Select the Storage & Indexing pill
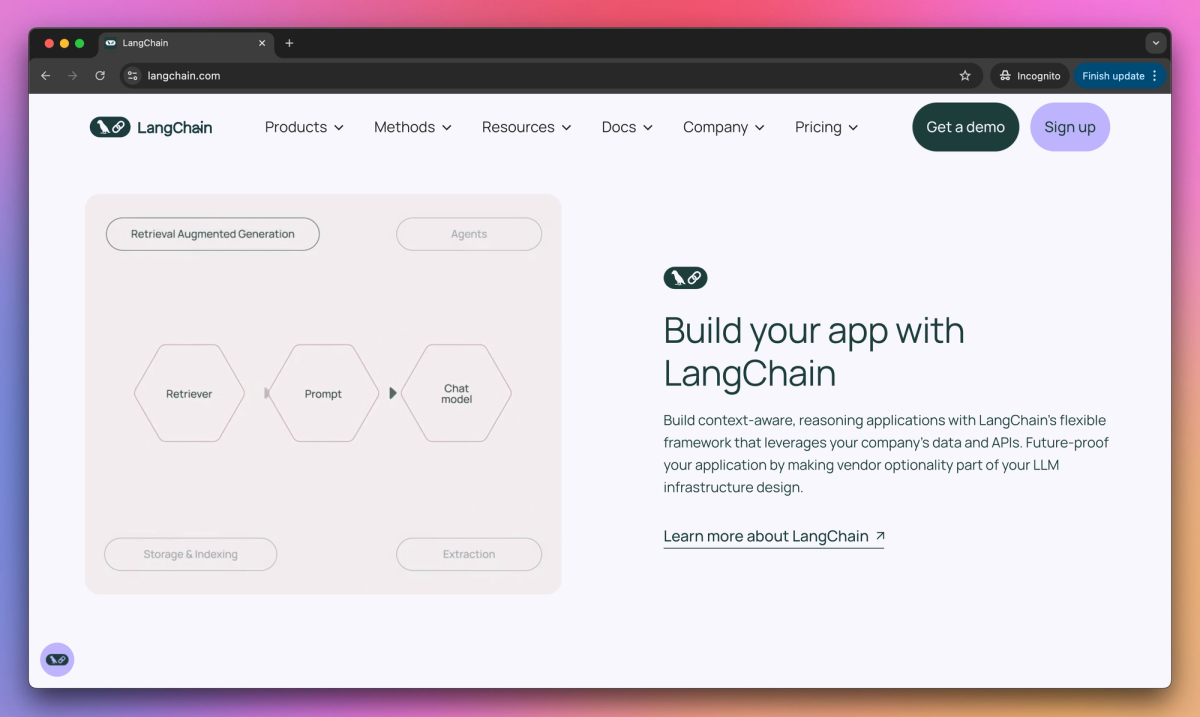 point(190,554)
